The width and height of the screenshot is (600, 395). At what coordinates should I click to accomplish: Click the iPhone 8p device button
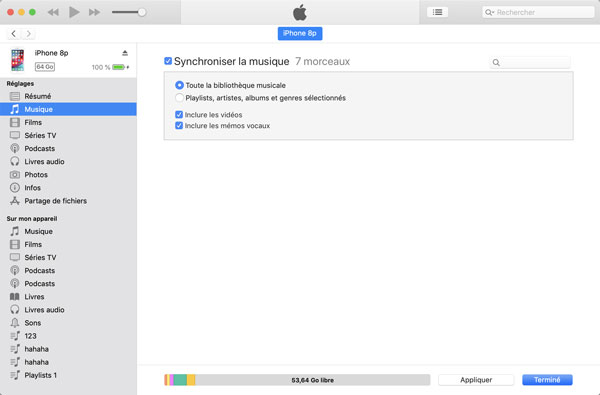[x=300, y=33]
